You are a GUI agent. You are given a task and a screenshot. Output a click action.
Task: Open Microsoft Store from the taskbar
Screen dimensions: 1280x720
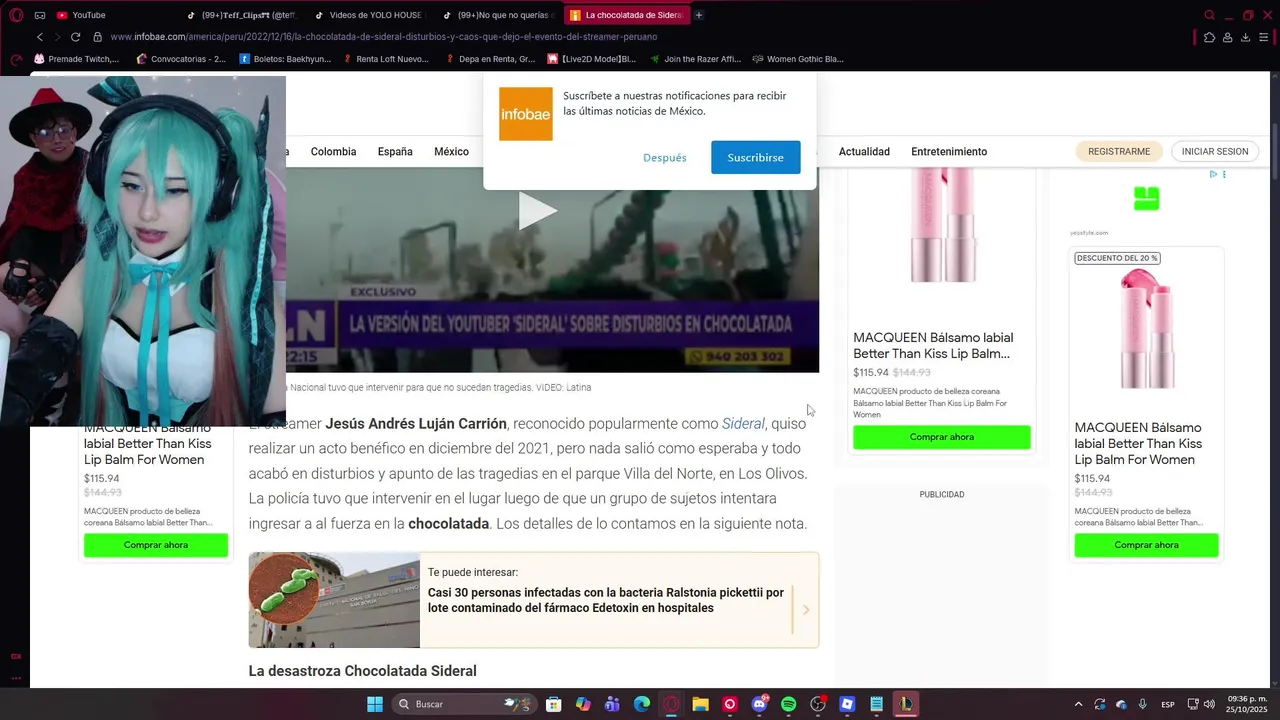tap(554, 704)
